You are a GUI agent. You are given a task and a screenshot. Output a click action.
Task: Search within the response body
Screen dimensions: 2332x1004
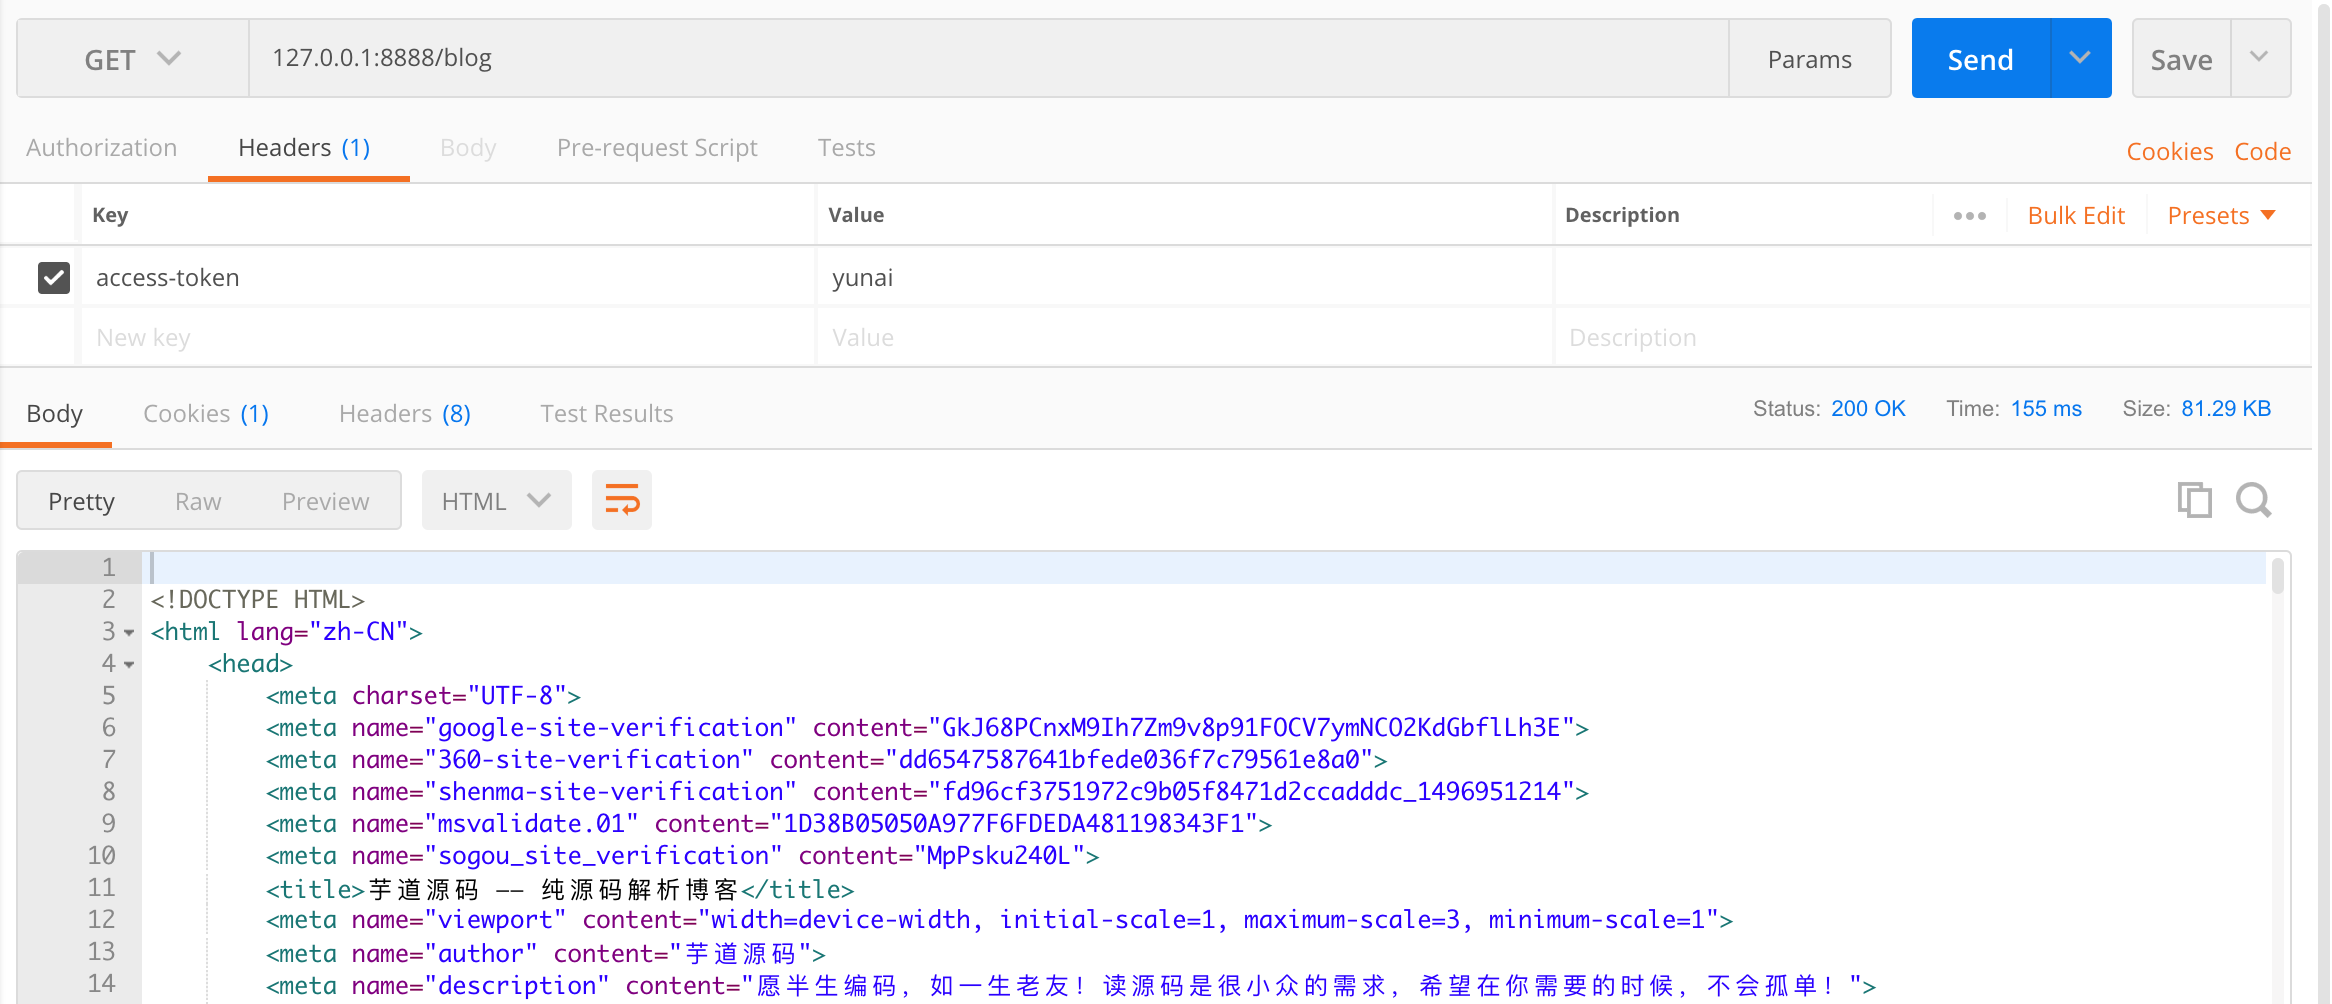point(2254,500)
